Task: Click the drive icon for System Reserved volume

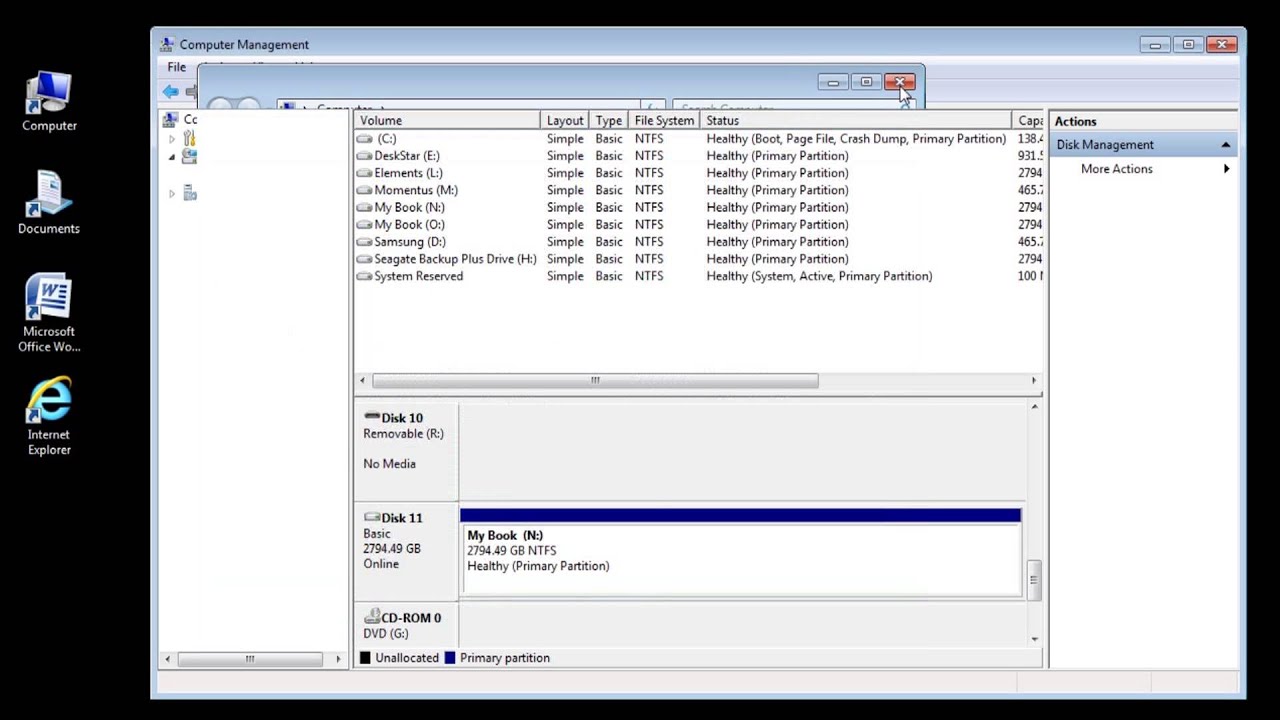Action: tap(364, 276)
